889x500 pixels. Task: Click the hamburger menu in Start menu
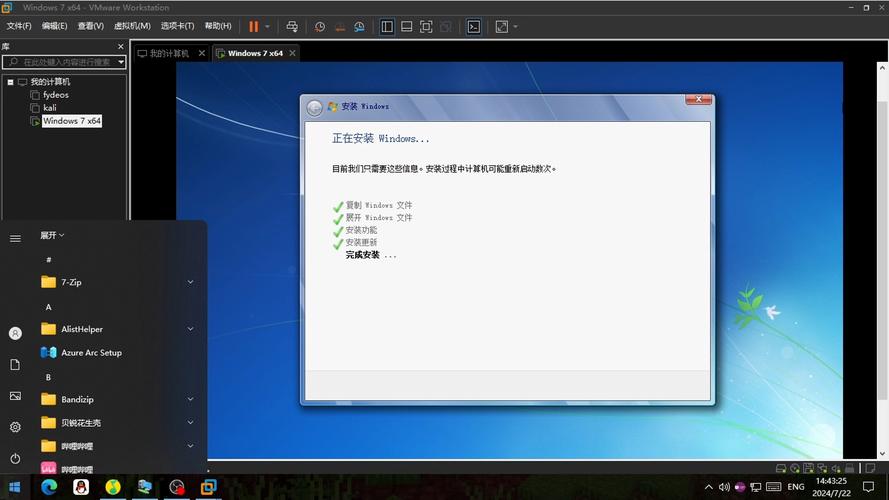click(x=15, y=239)
